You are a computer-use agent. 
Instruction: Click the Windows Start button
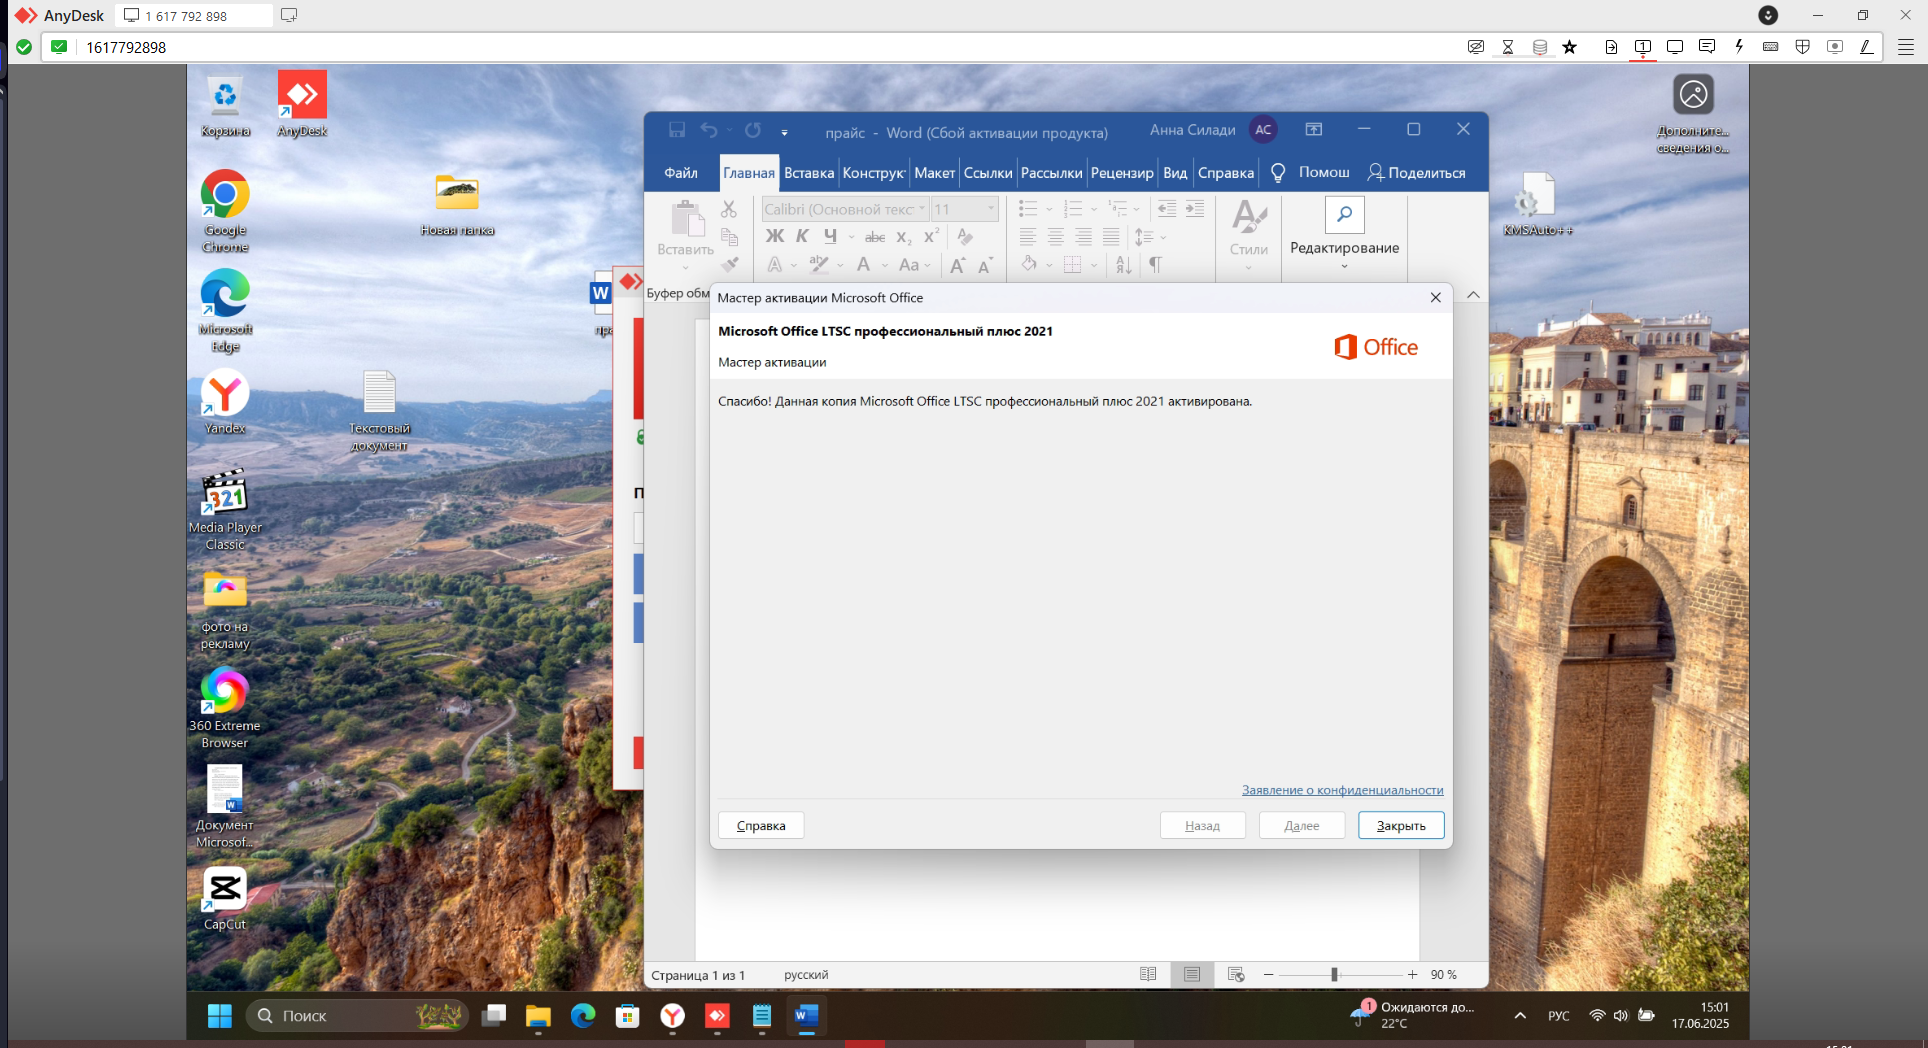(219, 1016)
